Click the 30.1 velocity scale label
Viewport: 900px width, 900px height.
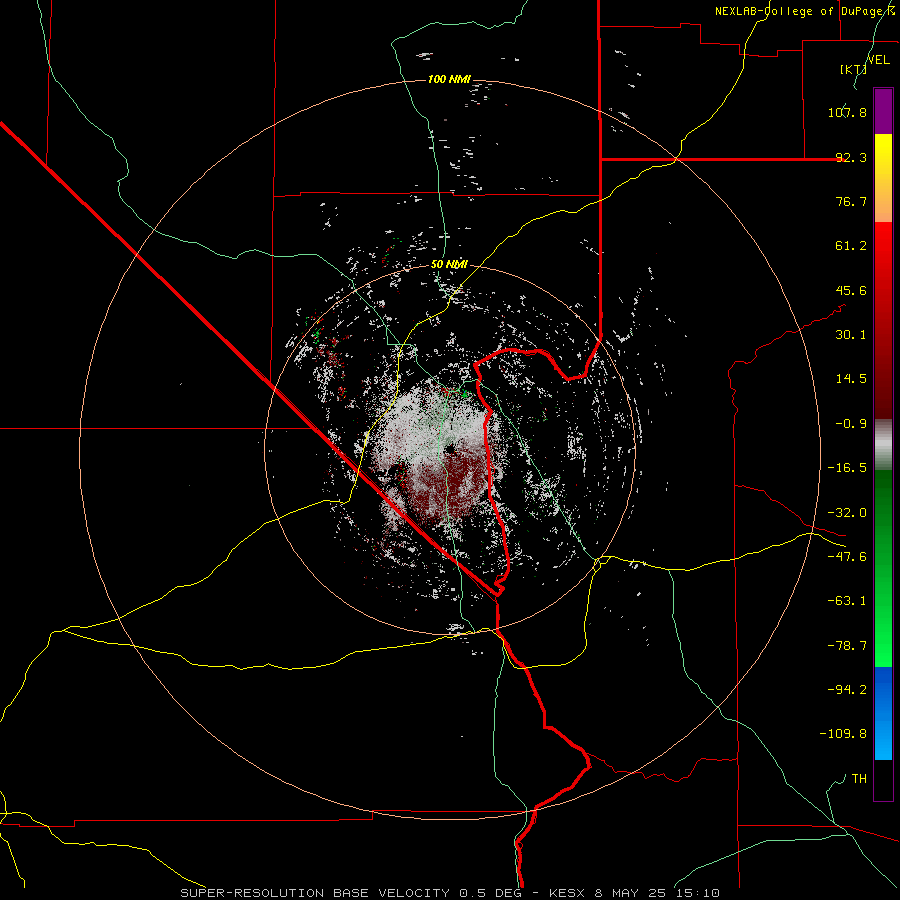click(x=851, y=335)
